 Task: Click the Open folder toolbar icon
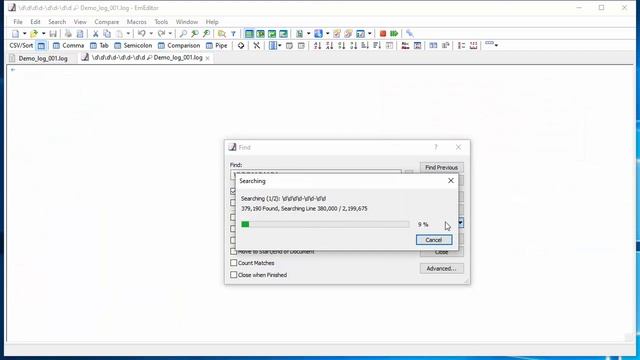pyautogui.click(x=34, y=33)
